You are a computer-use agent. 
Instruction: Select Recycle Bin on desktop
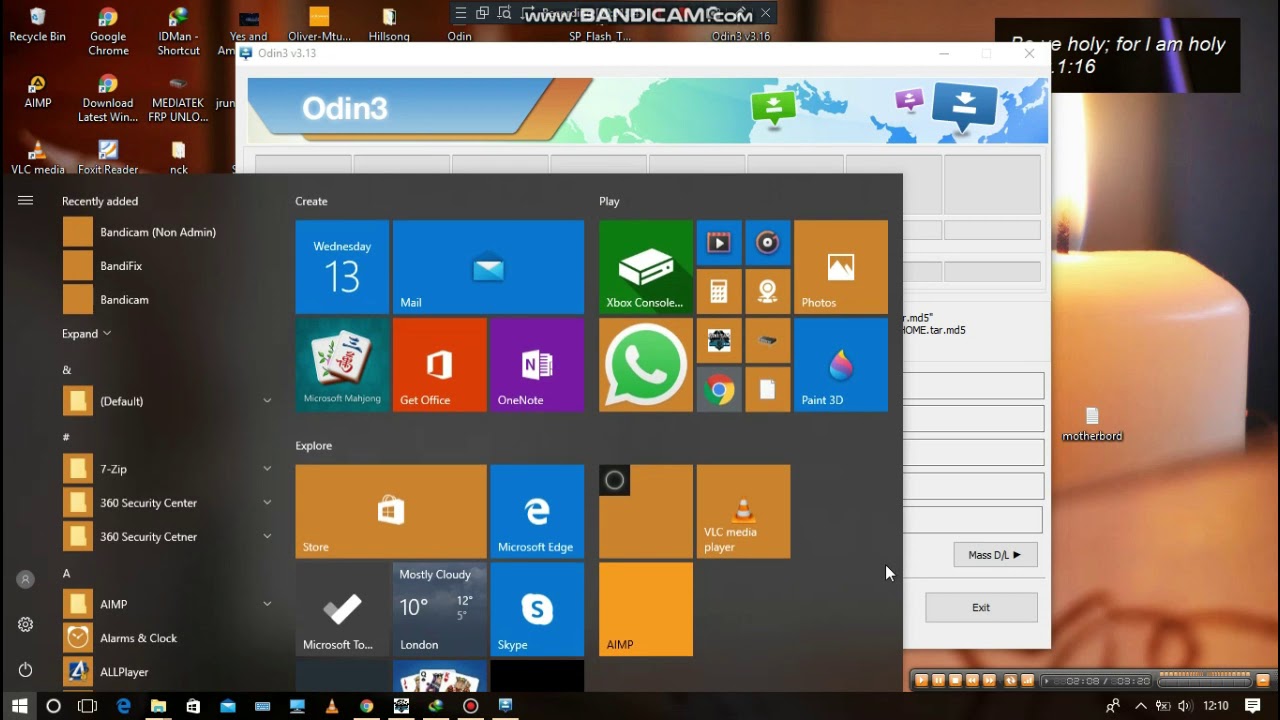38,25
